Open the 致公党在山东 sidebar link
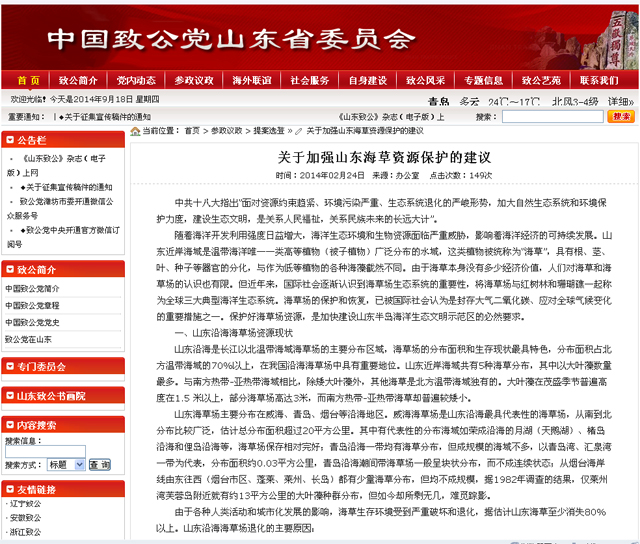 click(28, 339)
